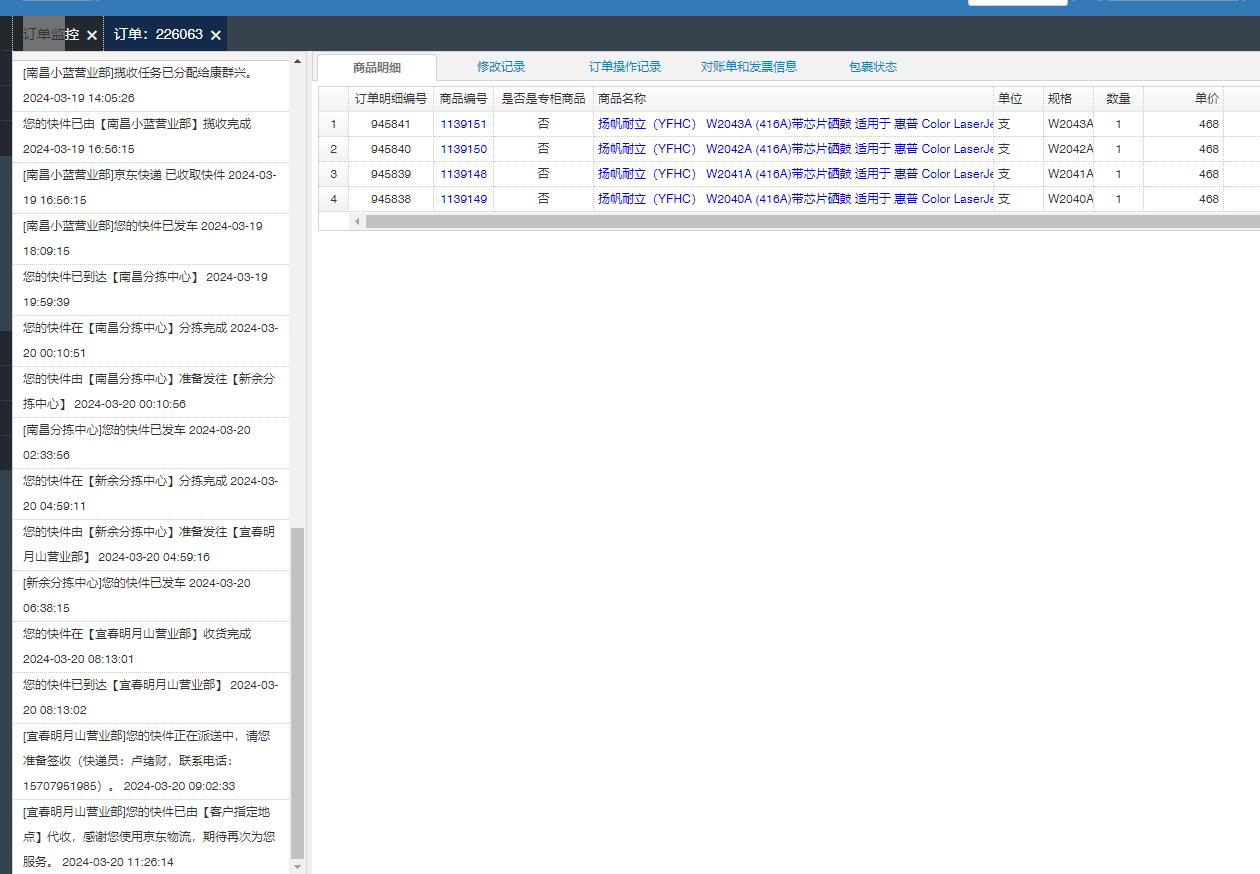
Task: Select specification cell W2043A
Action: 1069,124
